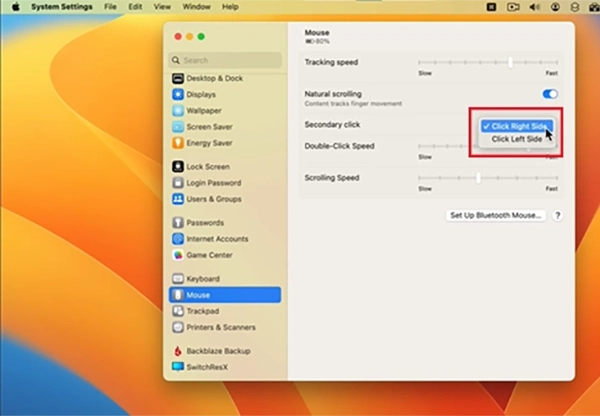Choose Click Left Side option
This screenshot has width=600, height=416.
click(x=517, y=139)
